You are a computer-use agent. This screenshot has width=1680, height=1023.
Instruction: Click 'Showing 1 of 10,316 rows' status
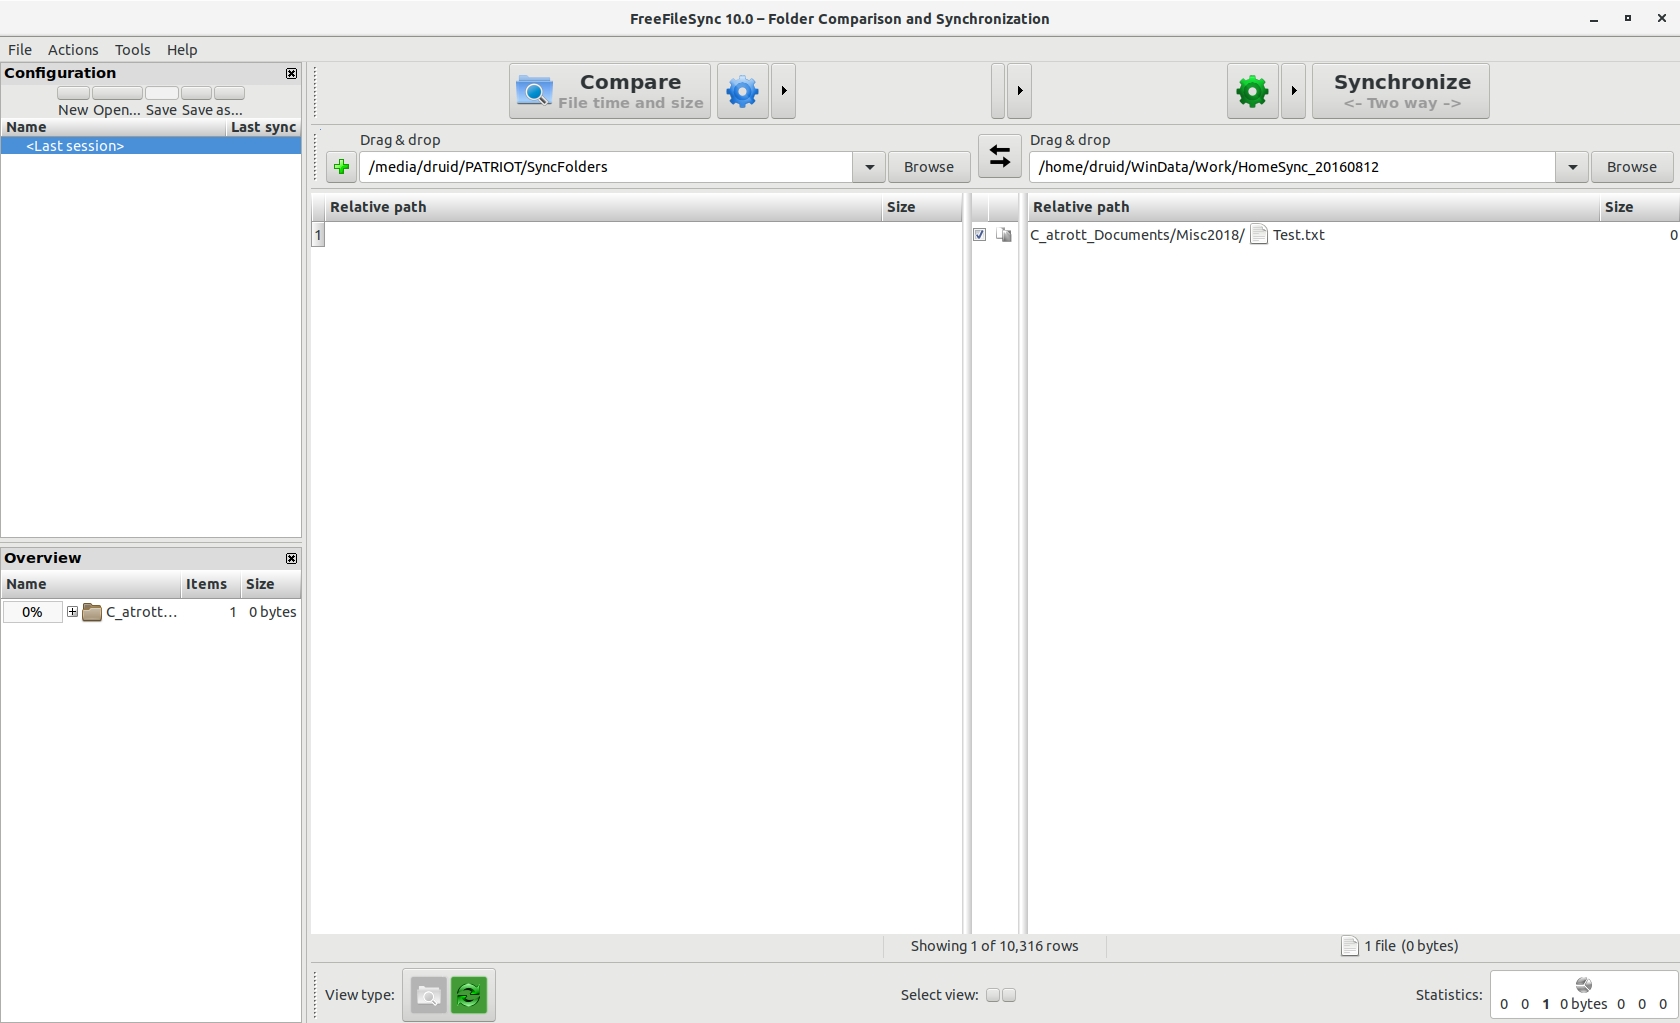tap(994, 946)
